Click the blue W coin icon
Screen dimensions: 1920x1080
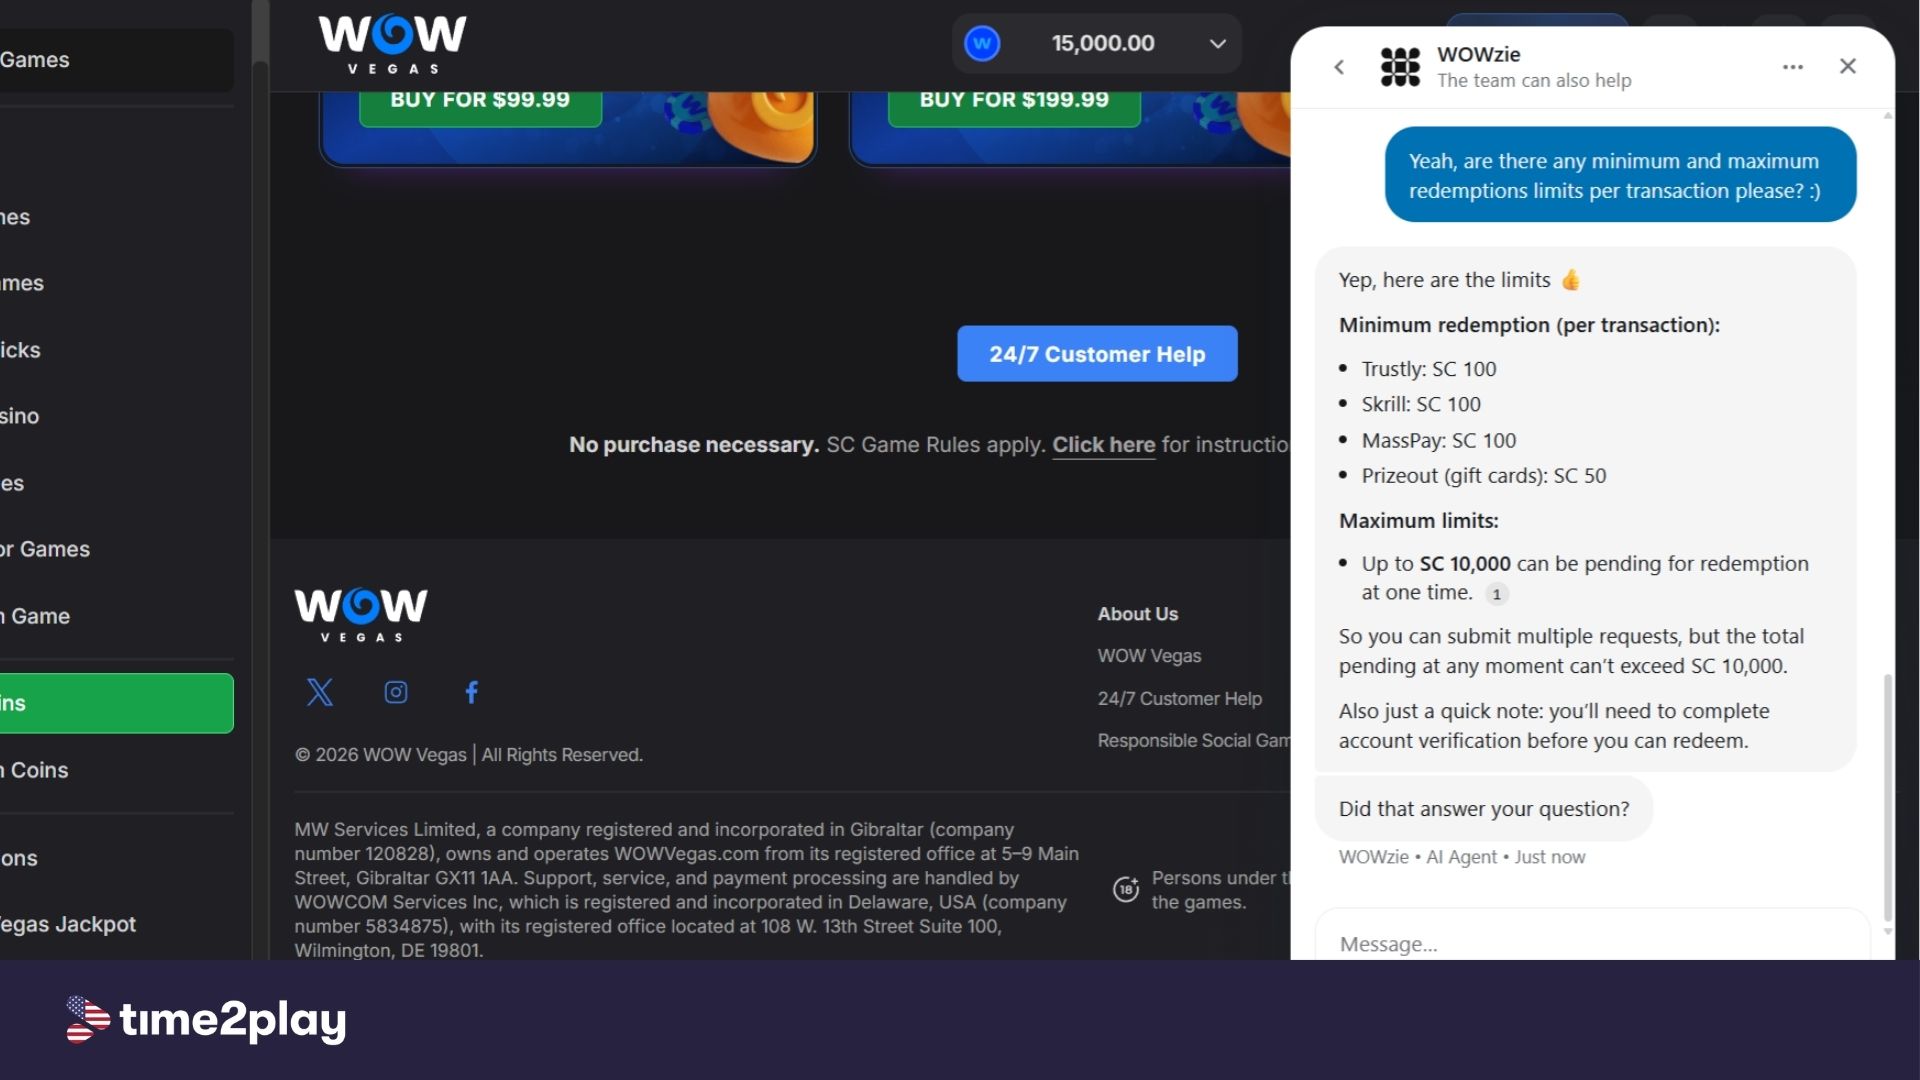coord(982,43)
